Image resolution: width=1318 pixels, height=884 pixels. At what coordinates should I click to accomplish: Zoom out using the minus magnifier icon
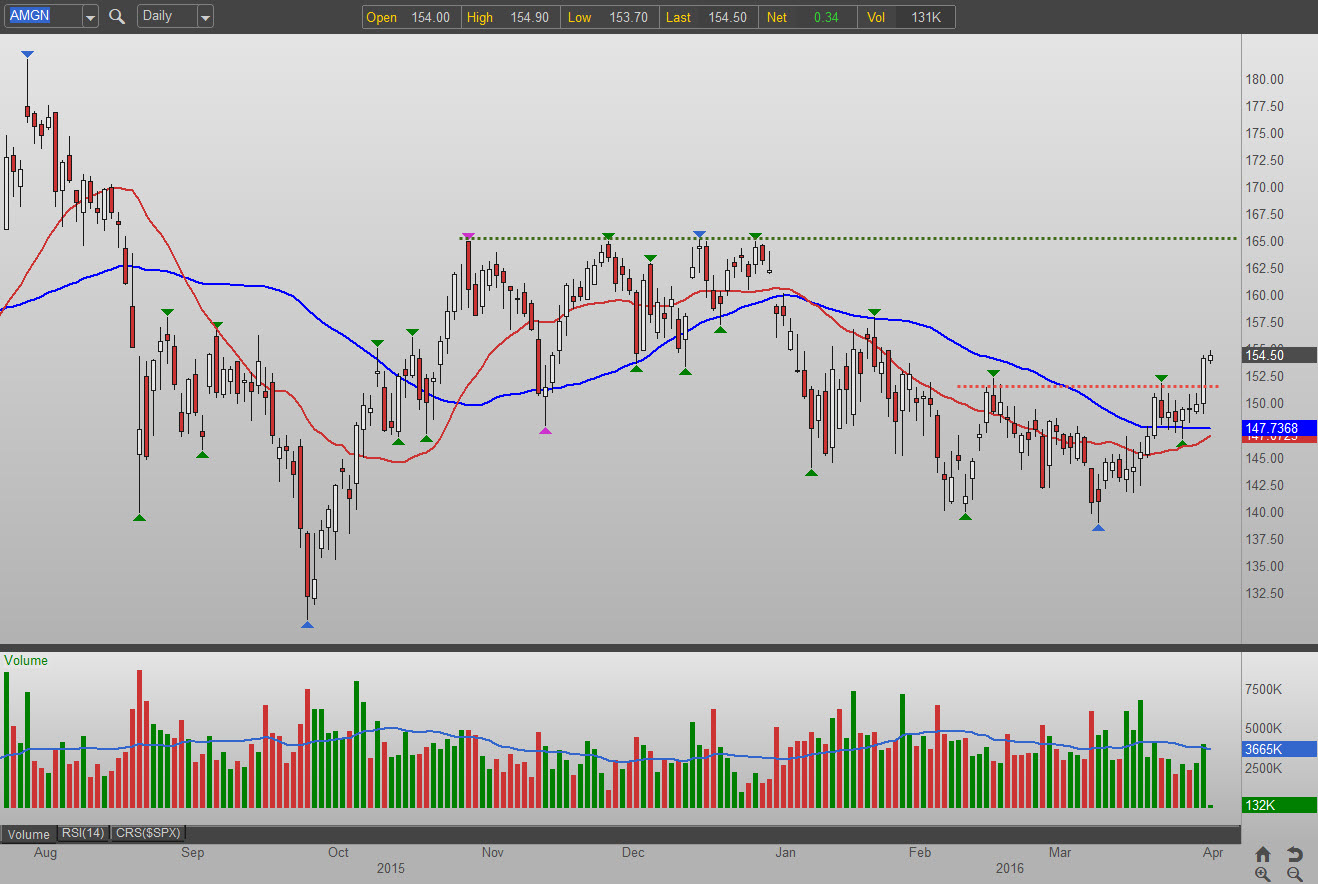(1294, 874)
